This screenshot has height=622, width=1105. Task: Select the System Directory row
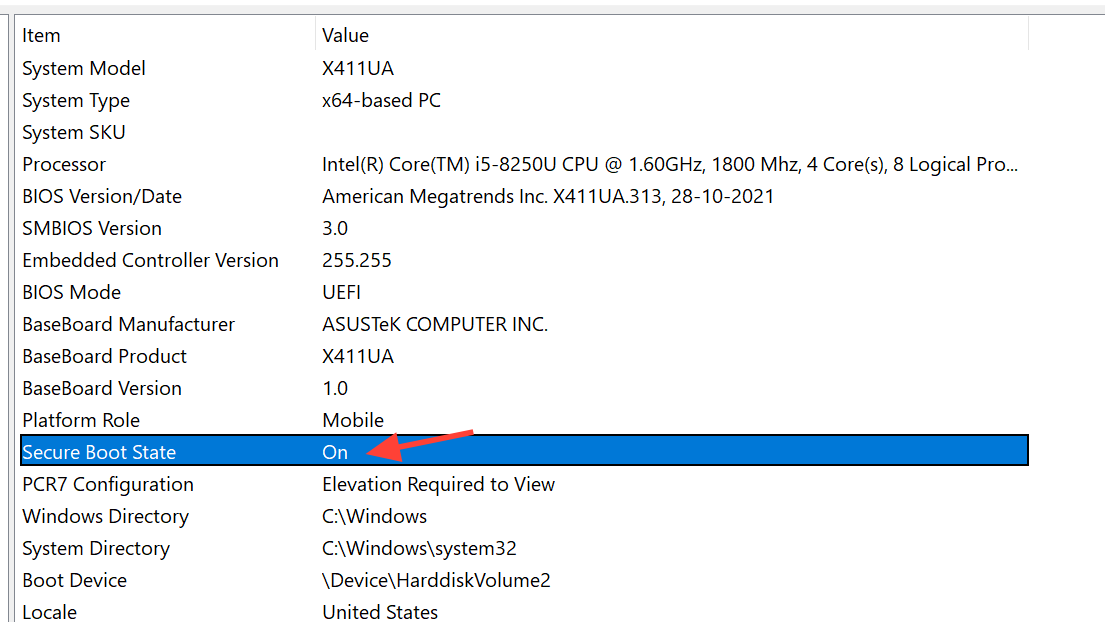96,548
